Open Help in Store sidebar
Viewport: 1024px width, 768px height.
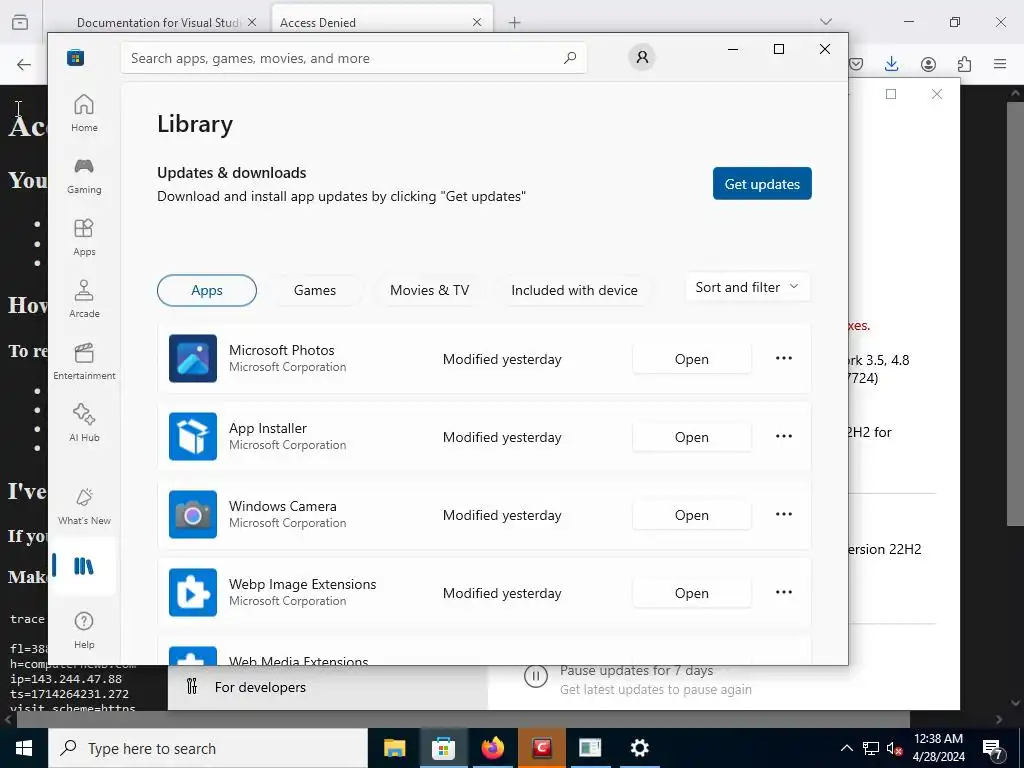pyautogui.click(x=84, y=631)
